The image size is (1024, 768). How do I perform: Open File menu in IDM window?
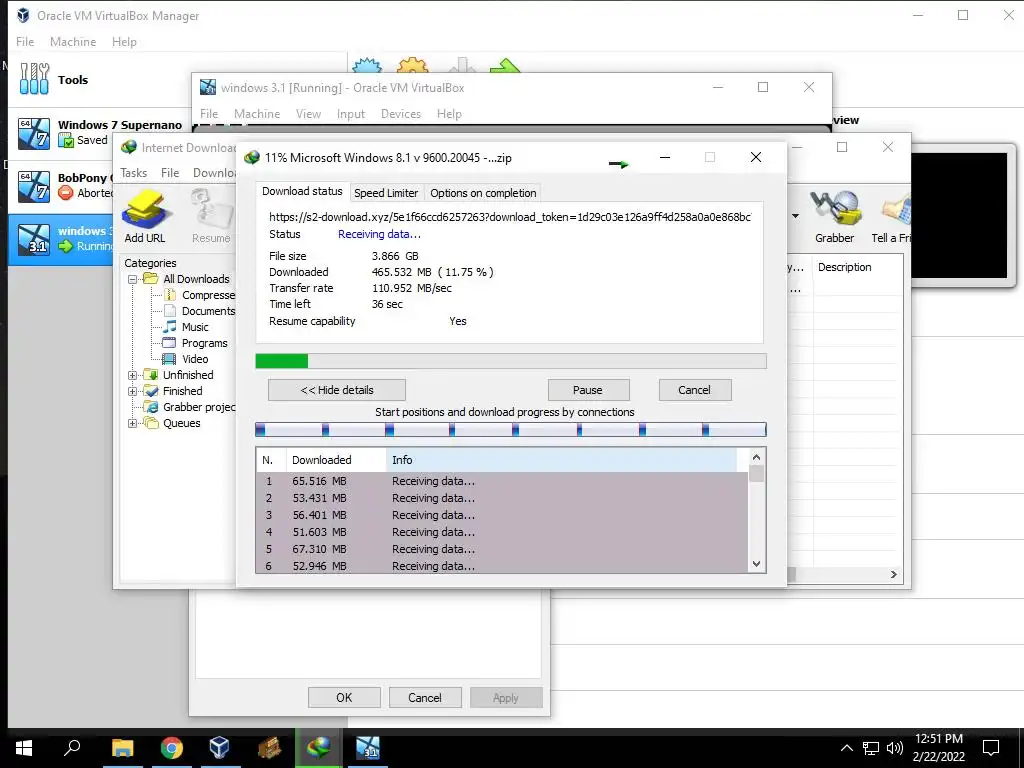170,173
